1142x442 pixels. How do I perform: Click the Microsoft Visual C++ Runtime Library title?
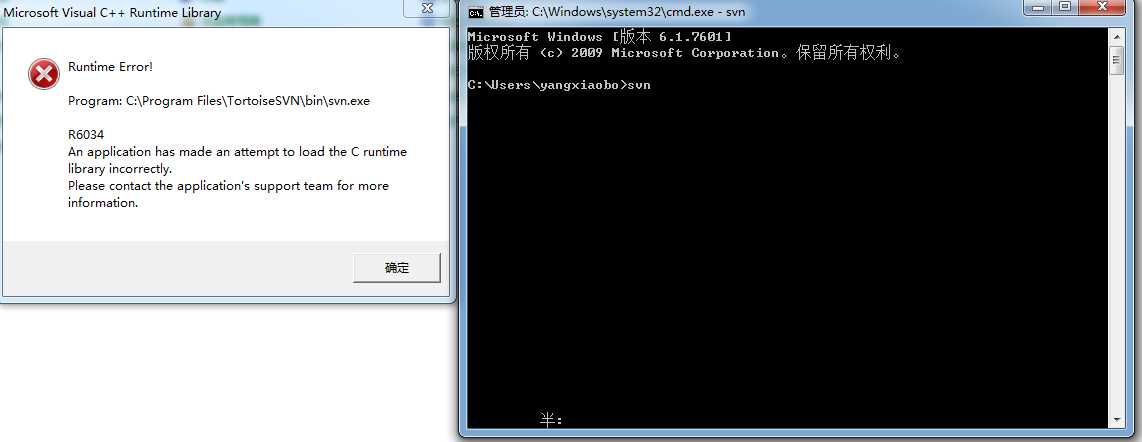click(x=113, y=12)
